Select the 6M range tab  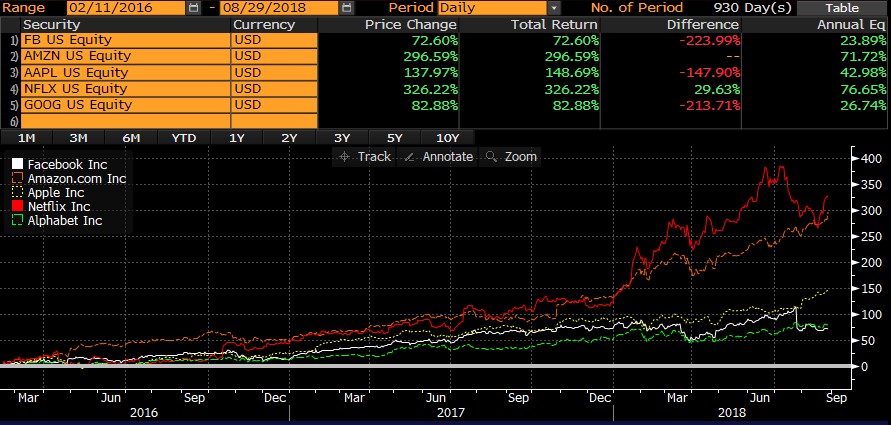[x=131, y=138]
